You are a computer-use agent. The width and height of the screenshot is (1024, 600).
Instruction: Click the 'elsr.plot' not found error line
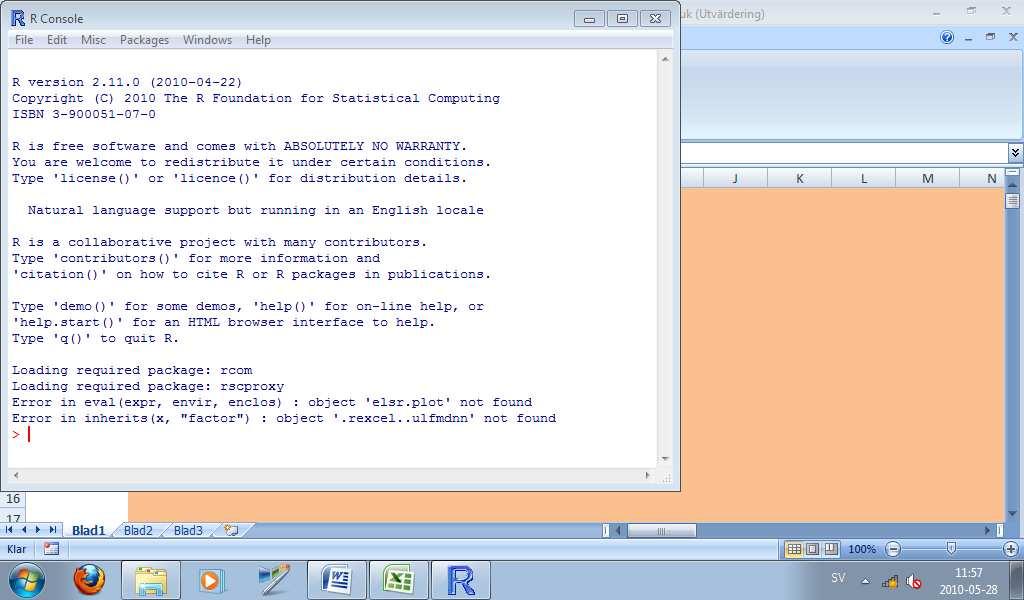coord(272,402)
